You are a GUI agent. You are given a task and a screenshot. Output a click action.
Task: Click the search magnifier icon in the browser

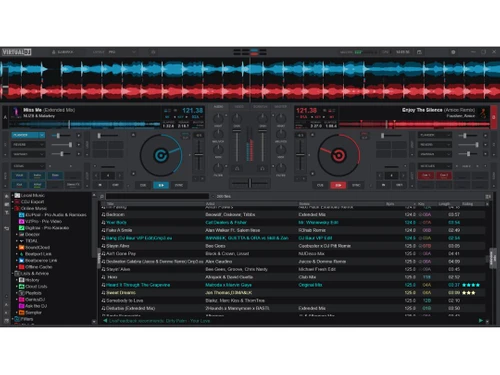[x=102, y=197]
